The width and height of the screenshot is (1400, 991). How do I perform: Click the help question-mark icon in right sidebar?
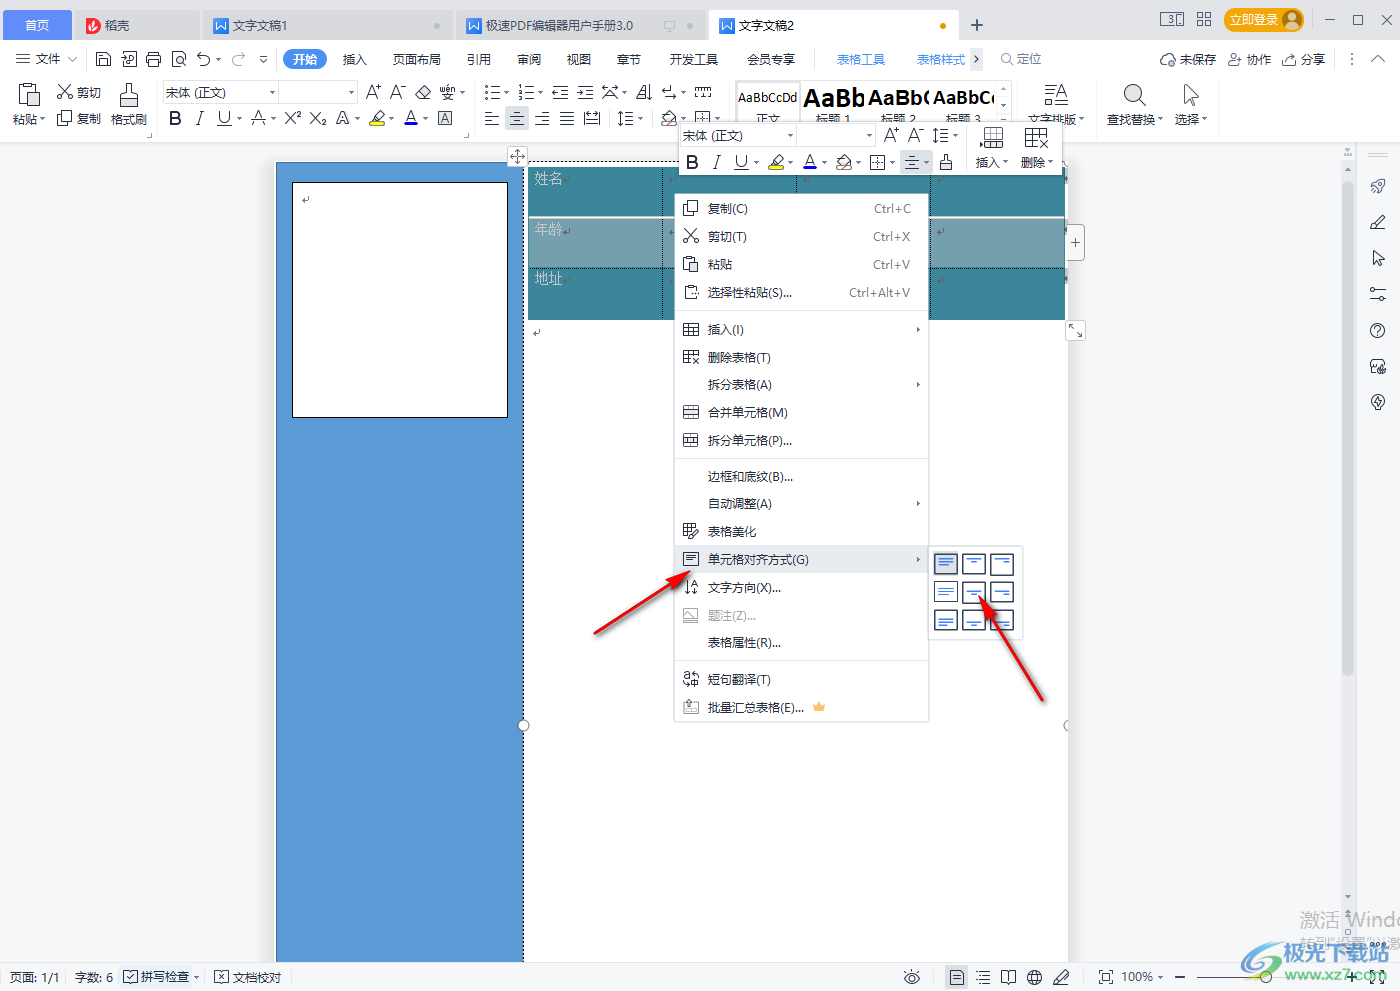point(1378,331)
